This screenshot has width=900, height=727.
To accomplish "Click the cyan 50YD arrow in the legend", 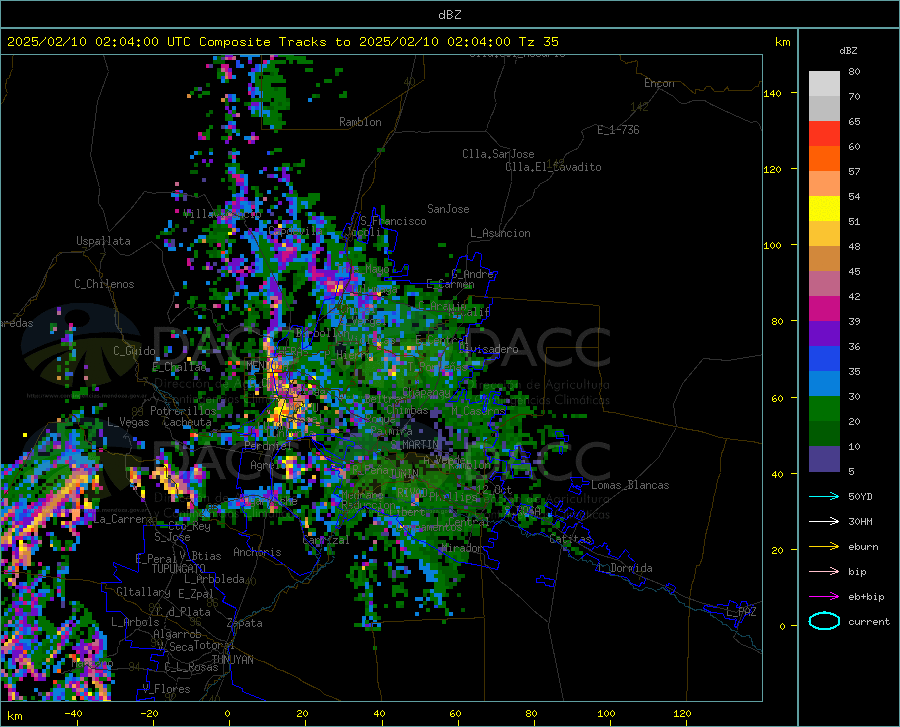I will pos(824,496).
